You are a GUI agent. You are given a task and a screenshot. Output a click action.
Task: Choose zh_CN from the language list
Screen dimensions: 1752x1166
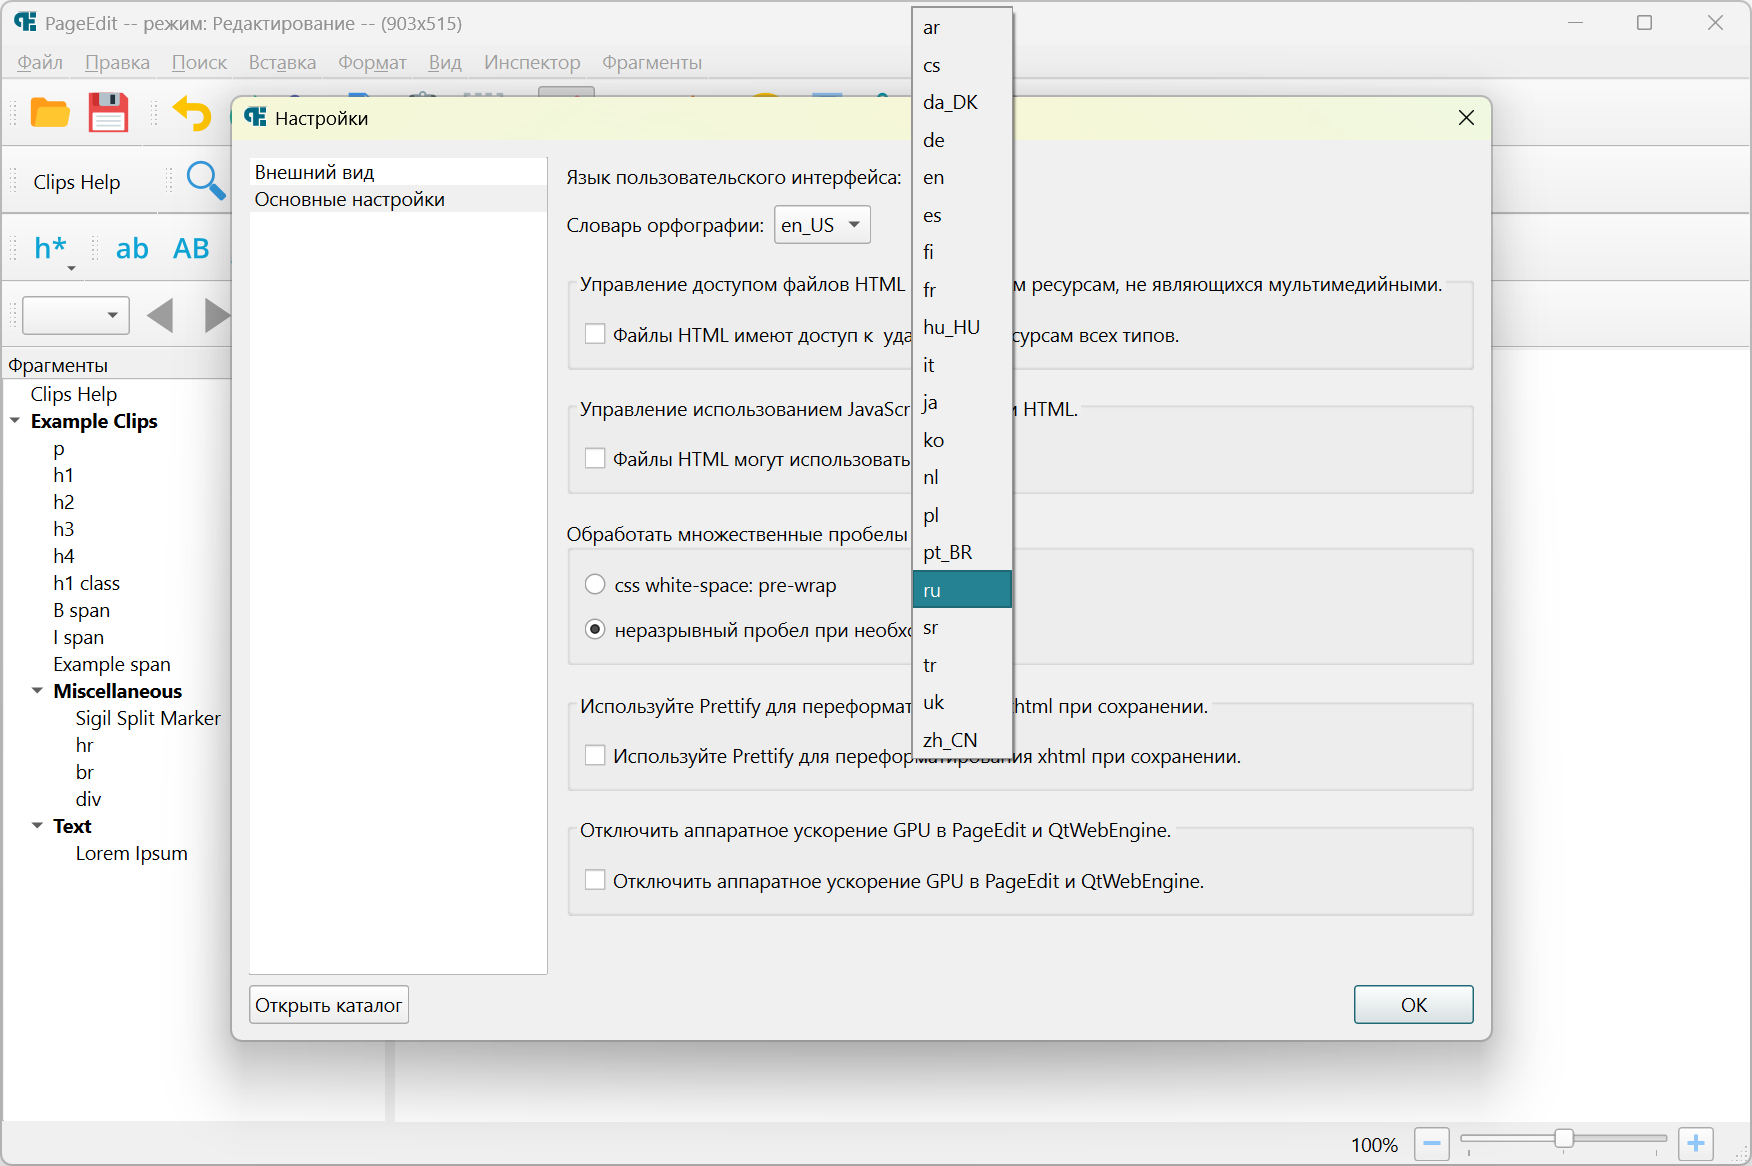[962, 740]
